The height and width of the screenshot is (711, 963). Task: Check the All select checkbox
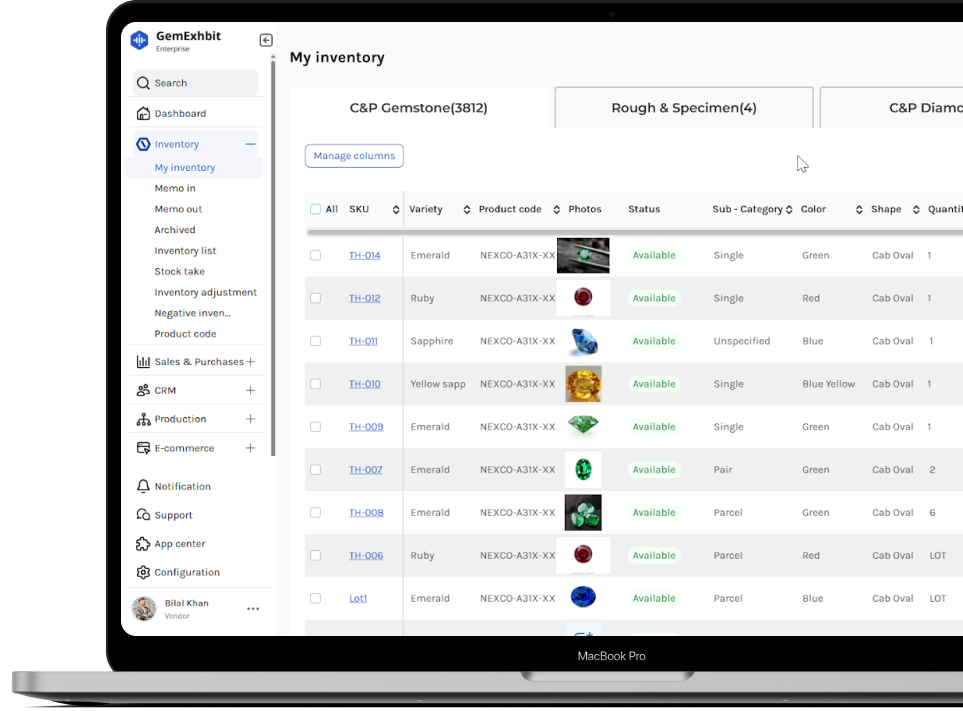pos(315,209)
